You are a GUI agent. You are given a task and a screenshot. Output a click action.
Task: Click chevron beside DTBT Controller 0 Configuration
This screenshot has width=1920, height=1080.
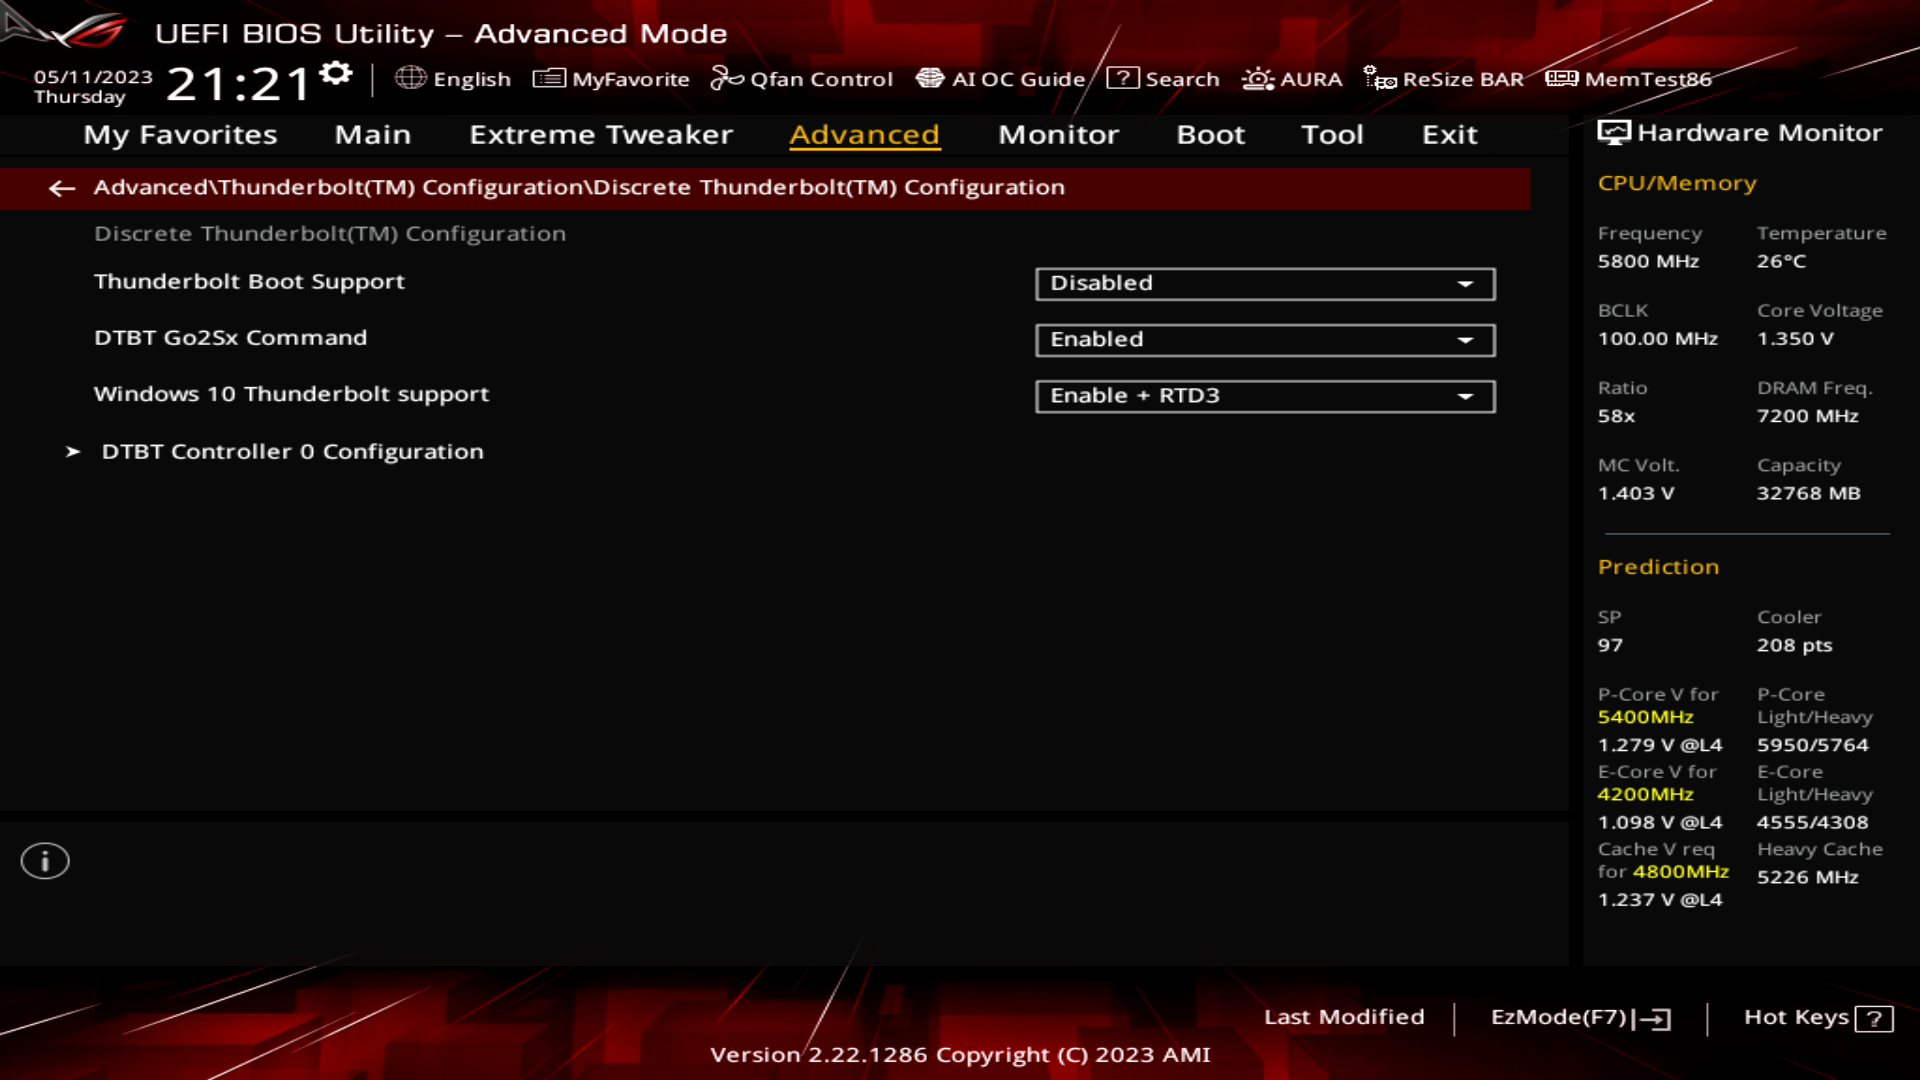73,452
